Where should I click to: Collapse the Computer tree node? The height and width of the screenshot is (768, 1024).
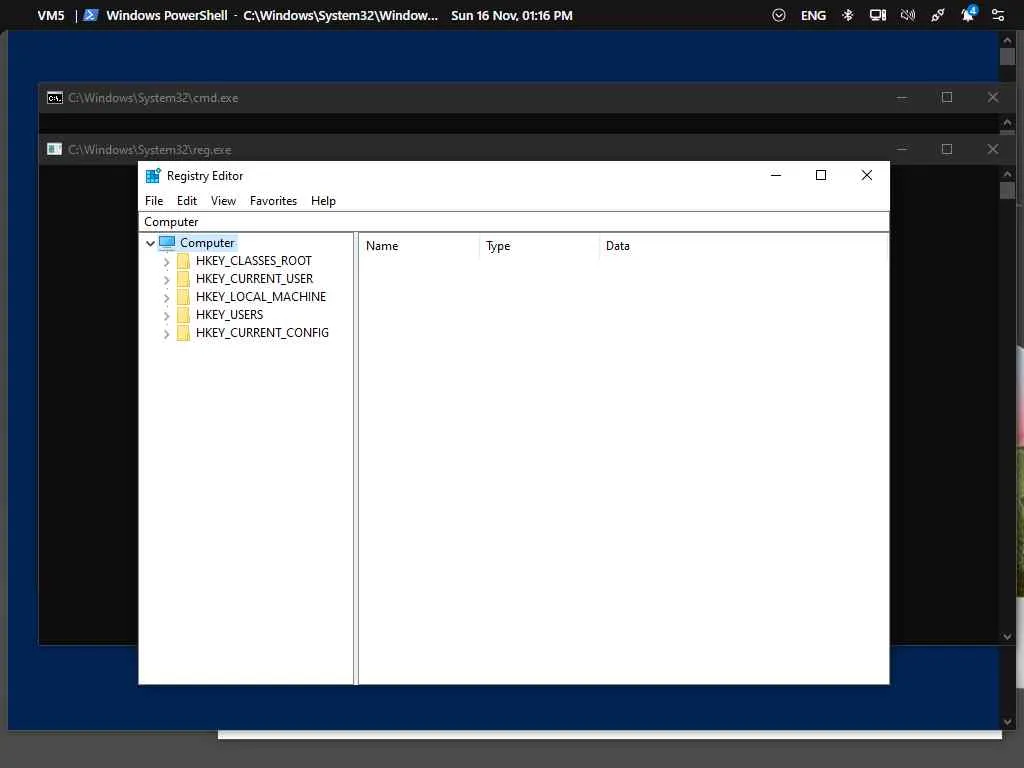coord(150,243)
